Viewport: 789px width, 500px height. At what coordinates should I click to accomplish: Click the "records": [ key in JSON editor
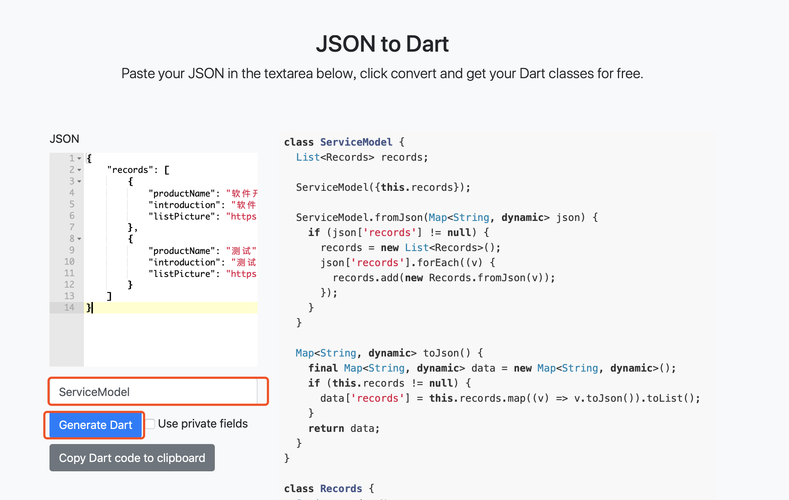138,170
